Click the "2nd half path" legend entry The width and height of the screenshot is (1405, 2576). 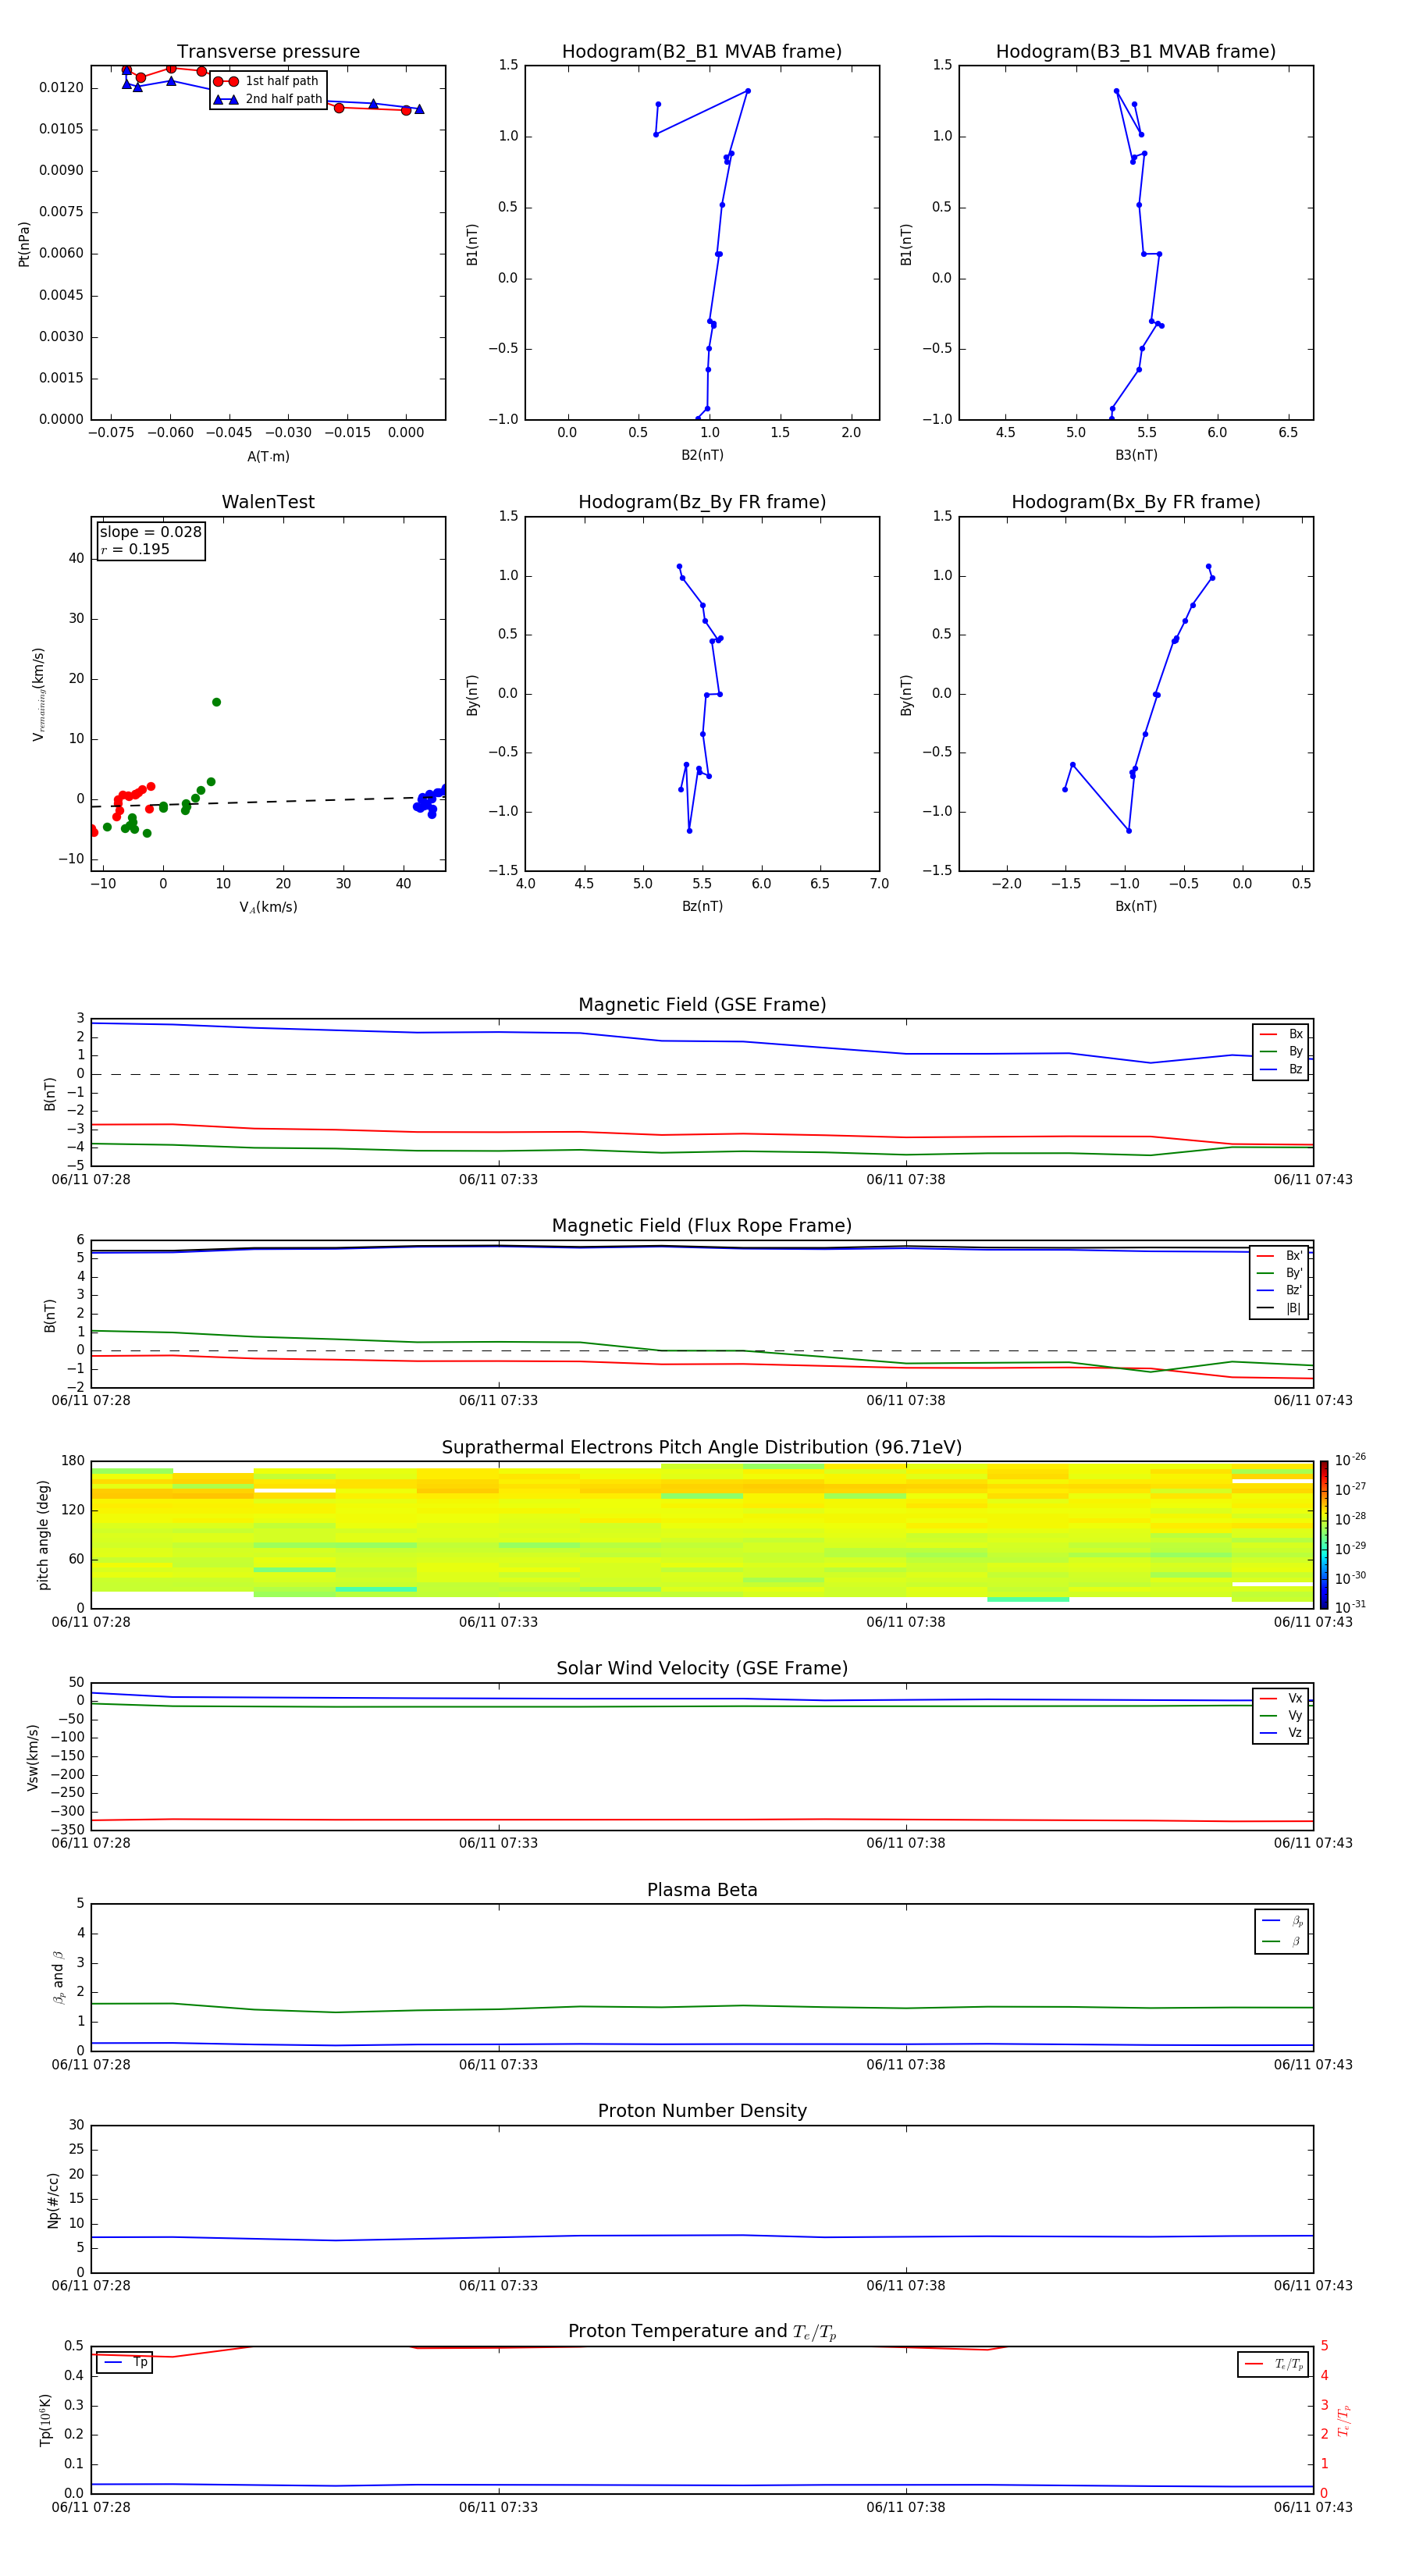268,99
